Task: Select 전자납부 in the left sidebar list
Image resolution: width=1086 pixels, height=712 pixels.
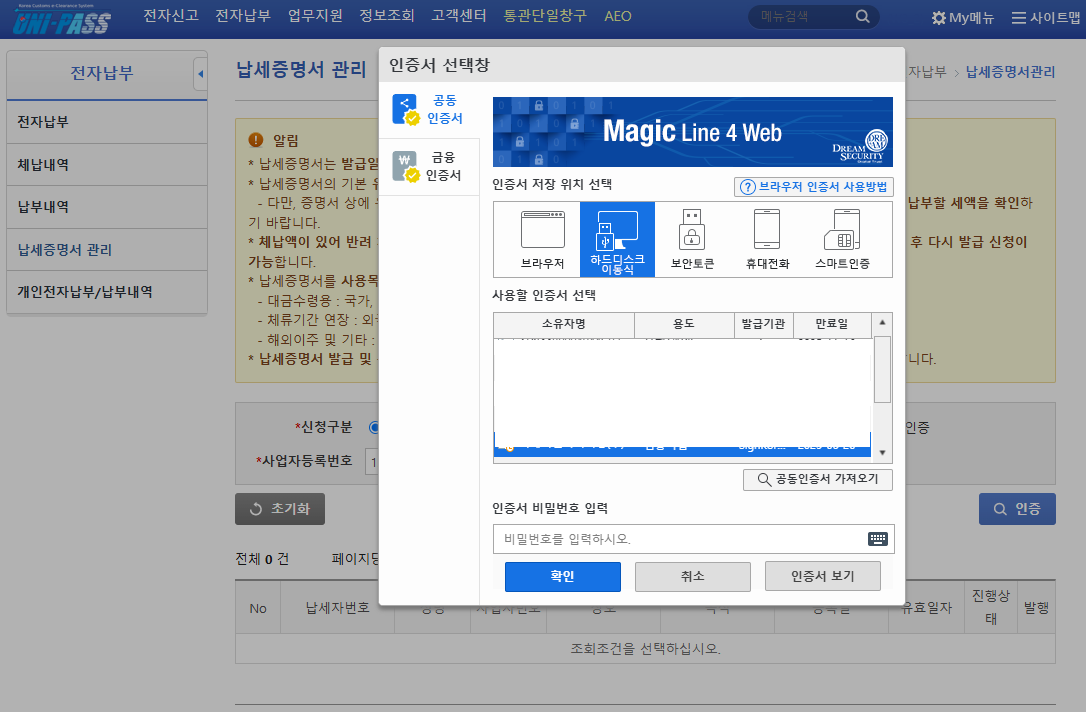Action: (x=107, y=122)
